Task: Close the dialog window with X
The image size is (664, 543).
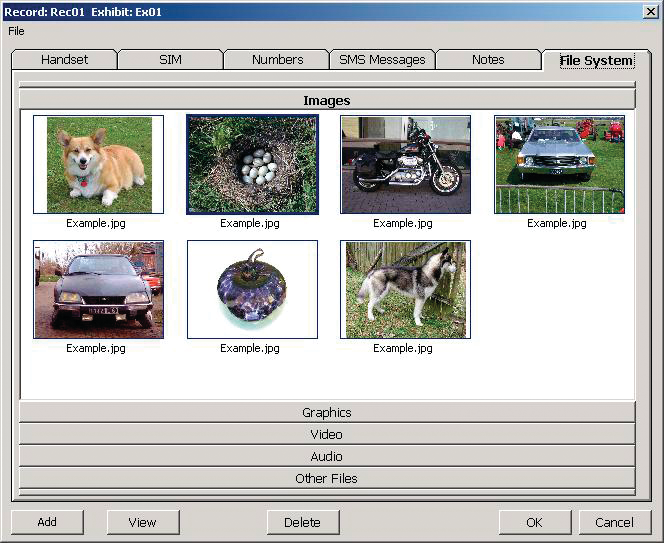Action: pyautogui.click(x=650, y=11)
